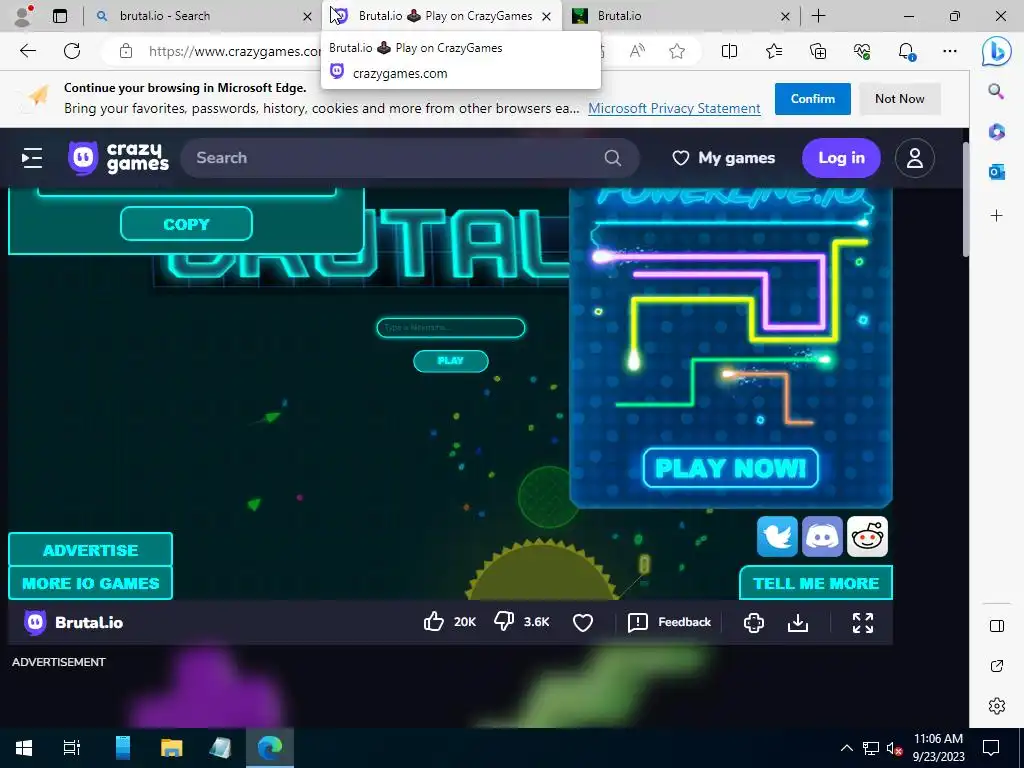Click the Log in button
Screen dimensions: 1024x768
(841, 158)
